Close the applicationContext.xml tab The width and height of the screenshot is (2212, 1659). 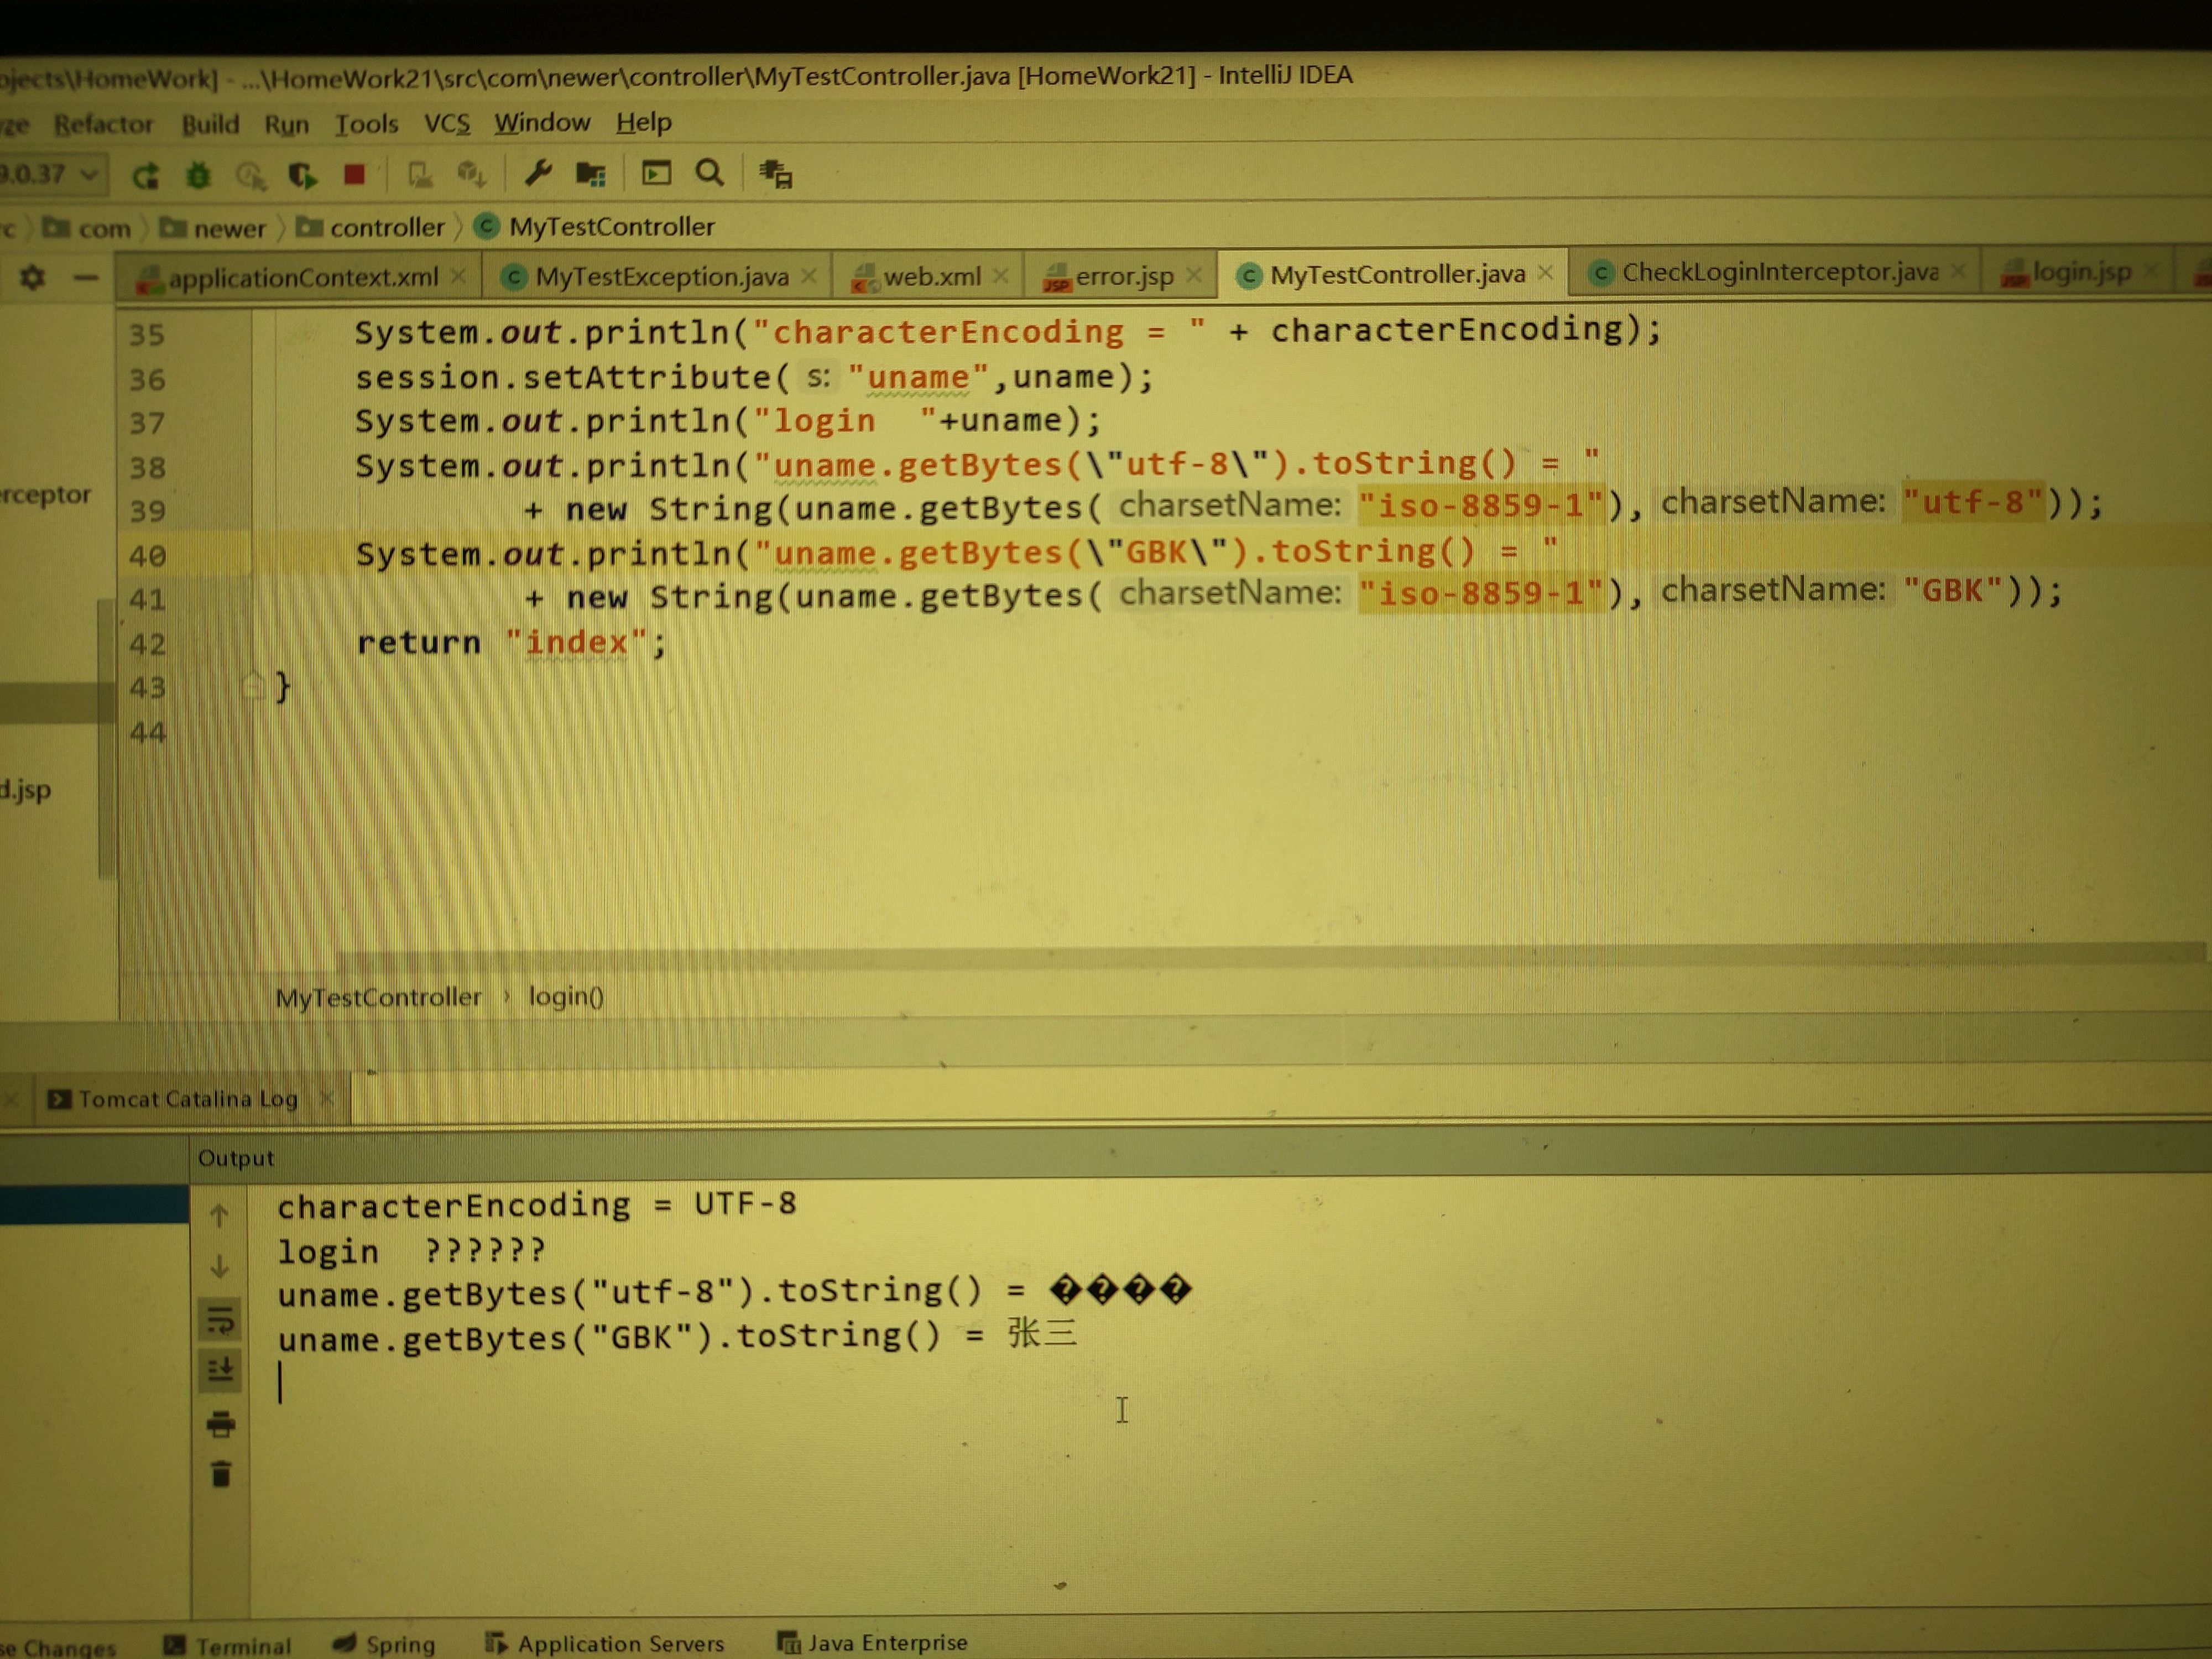tap(458, 276)
